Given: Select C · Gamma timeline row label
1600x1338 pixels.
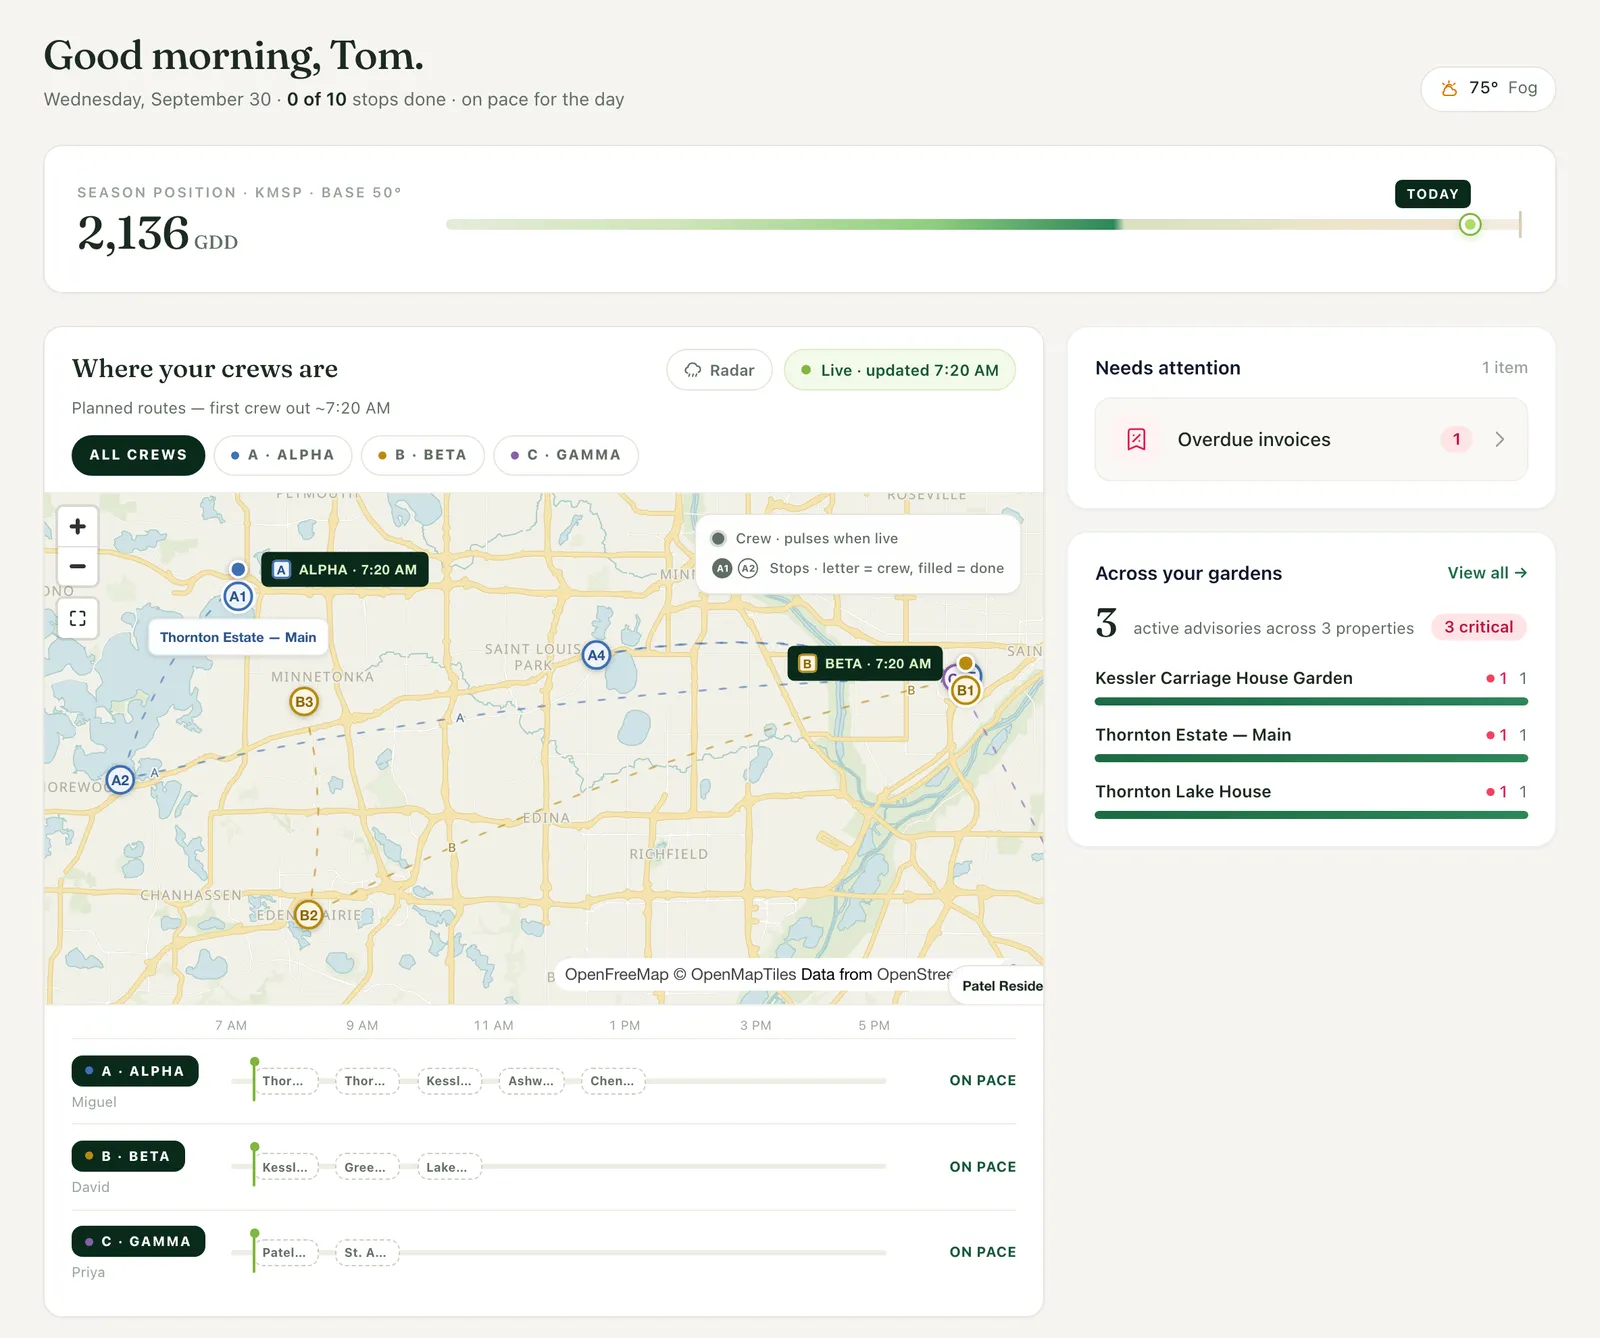Looking at the screenshot, I should point(138,1241).
